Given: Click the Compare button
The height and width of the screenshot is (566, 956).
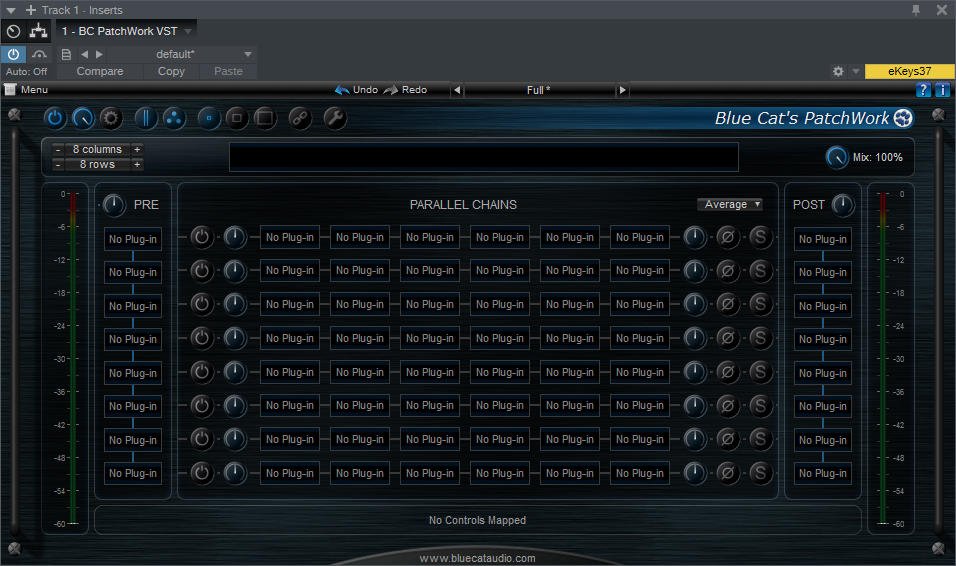Looking at the screenshot, I should tap(100, 71).
